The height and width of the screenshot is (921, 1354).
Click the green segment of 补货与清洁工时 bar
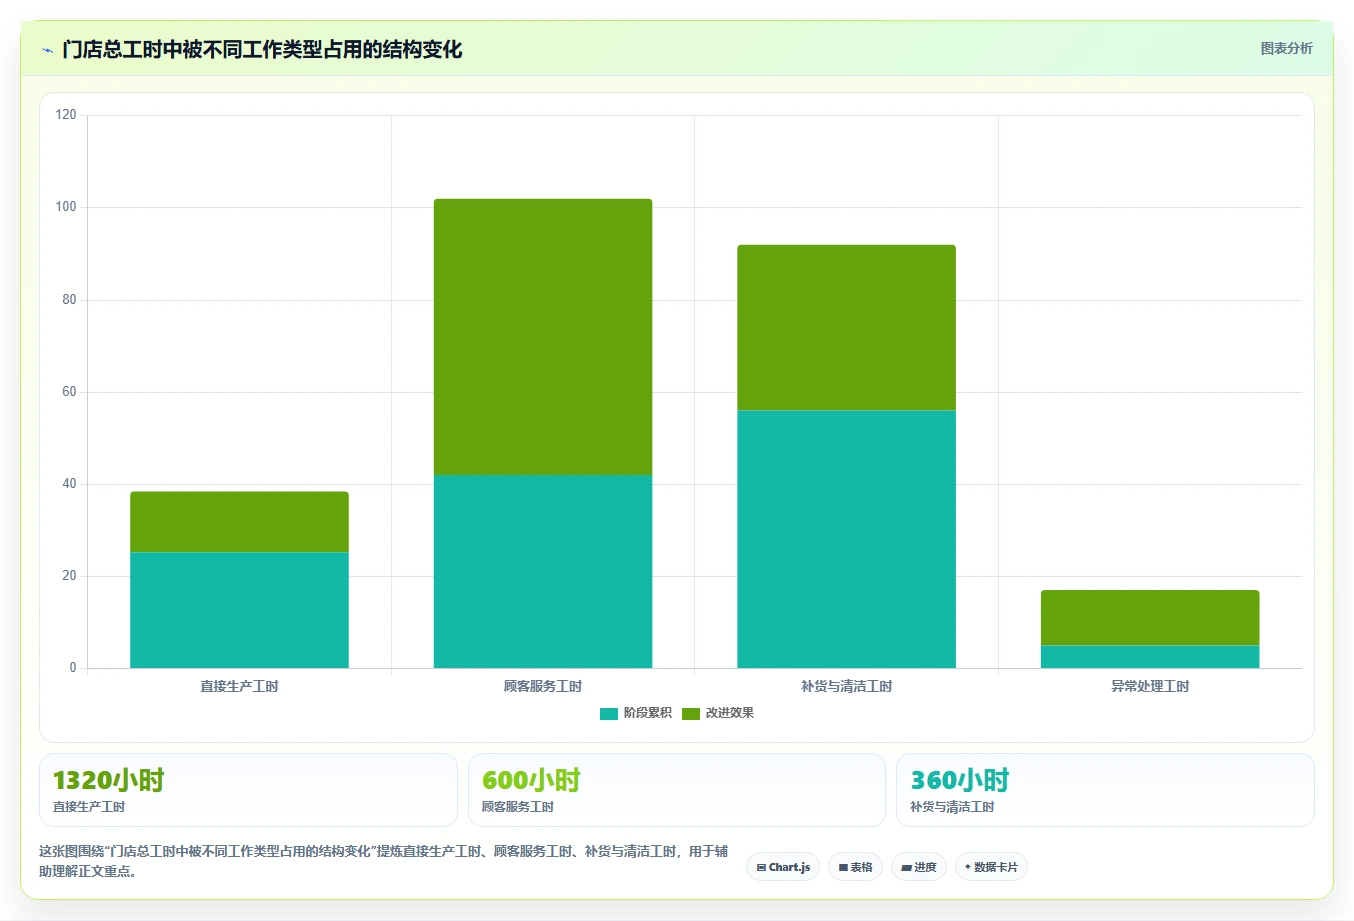tap(846, 327)
